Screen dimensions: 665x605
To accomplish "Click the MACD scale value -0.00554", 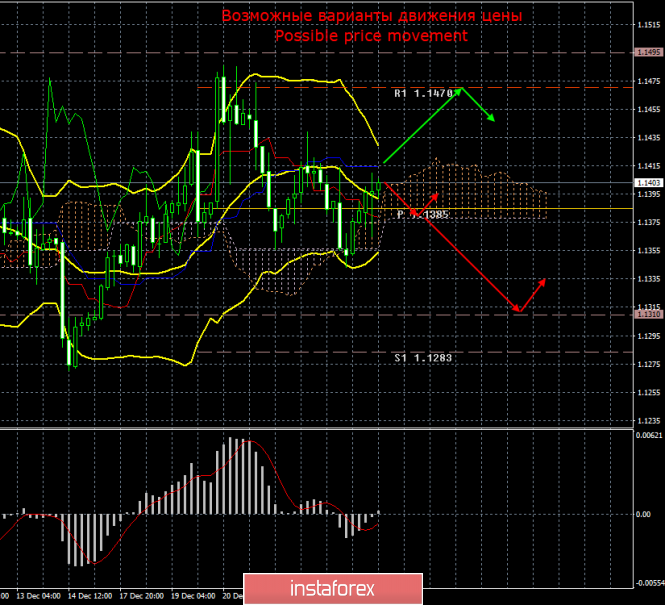I will [650, 583].
